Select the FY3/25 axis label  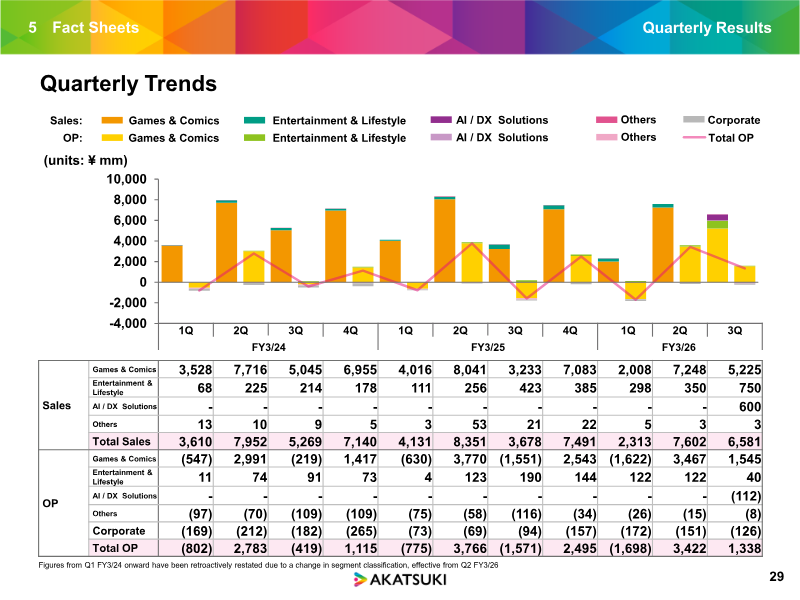click(x=488, y=347)
